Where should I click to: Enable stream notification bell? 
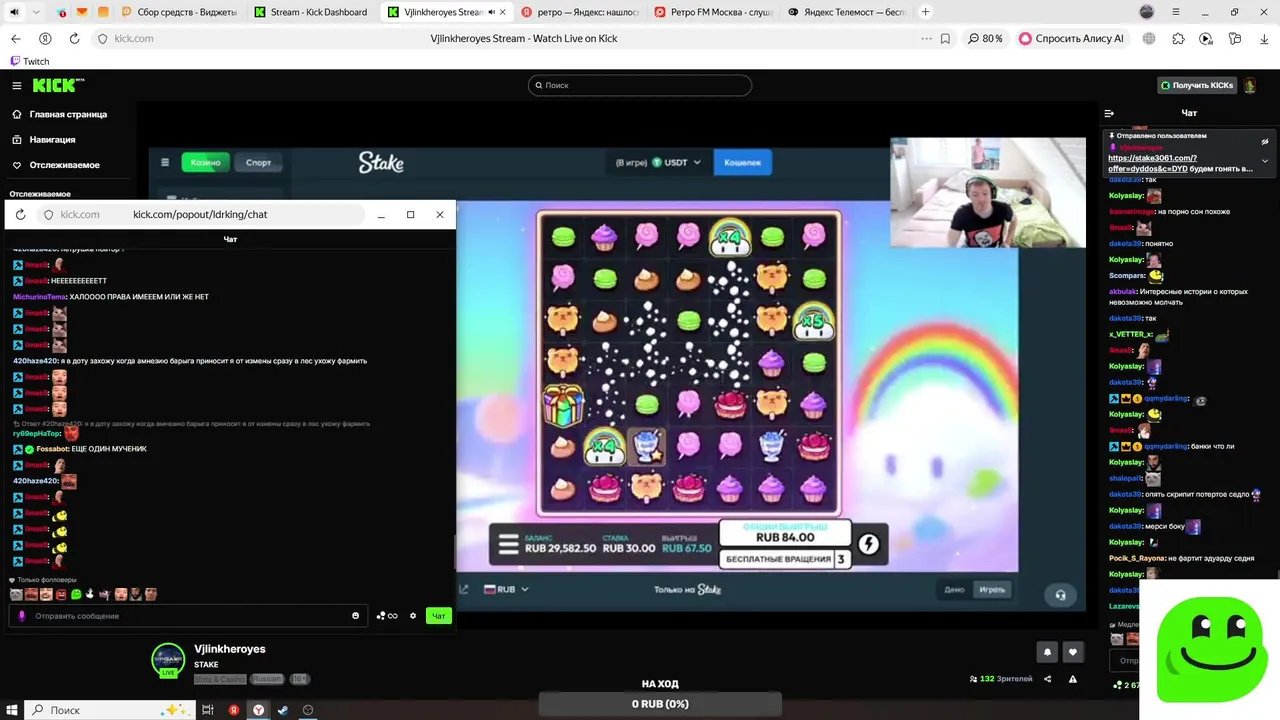[x=1047, y=652]
